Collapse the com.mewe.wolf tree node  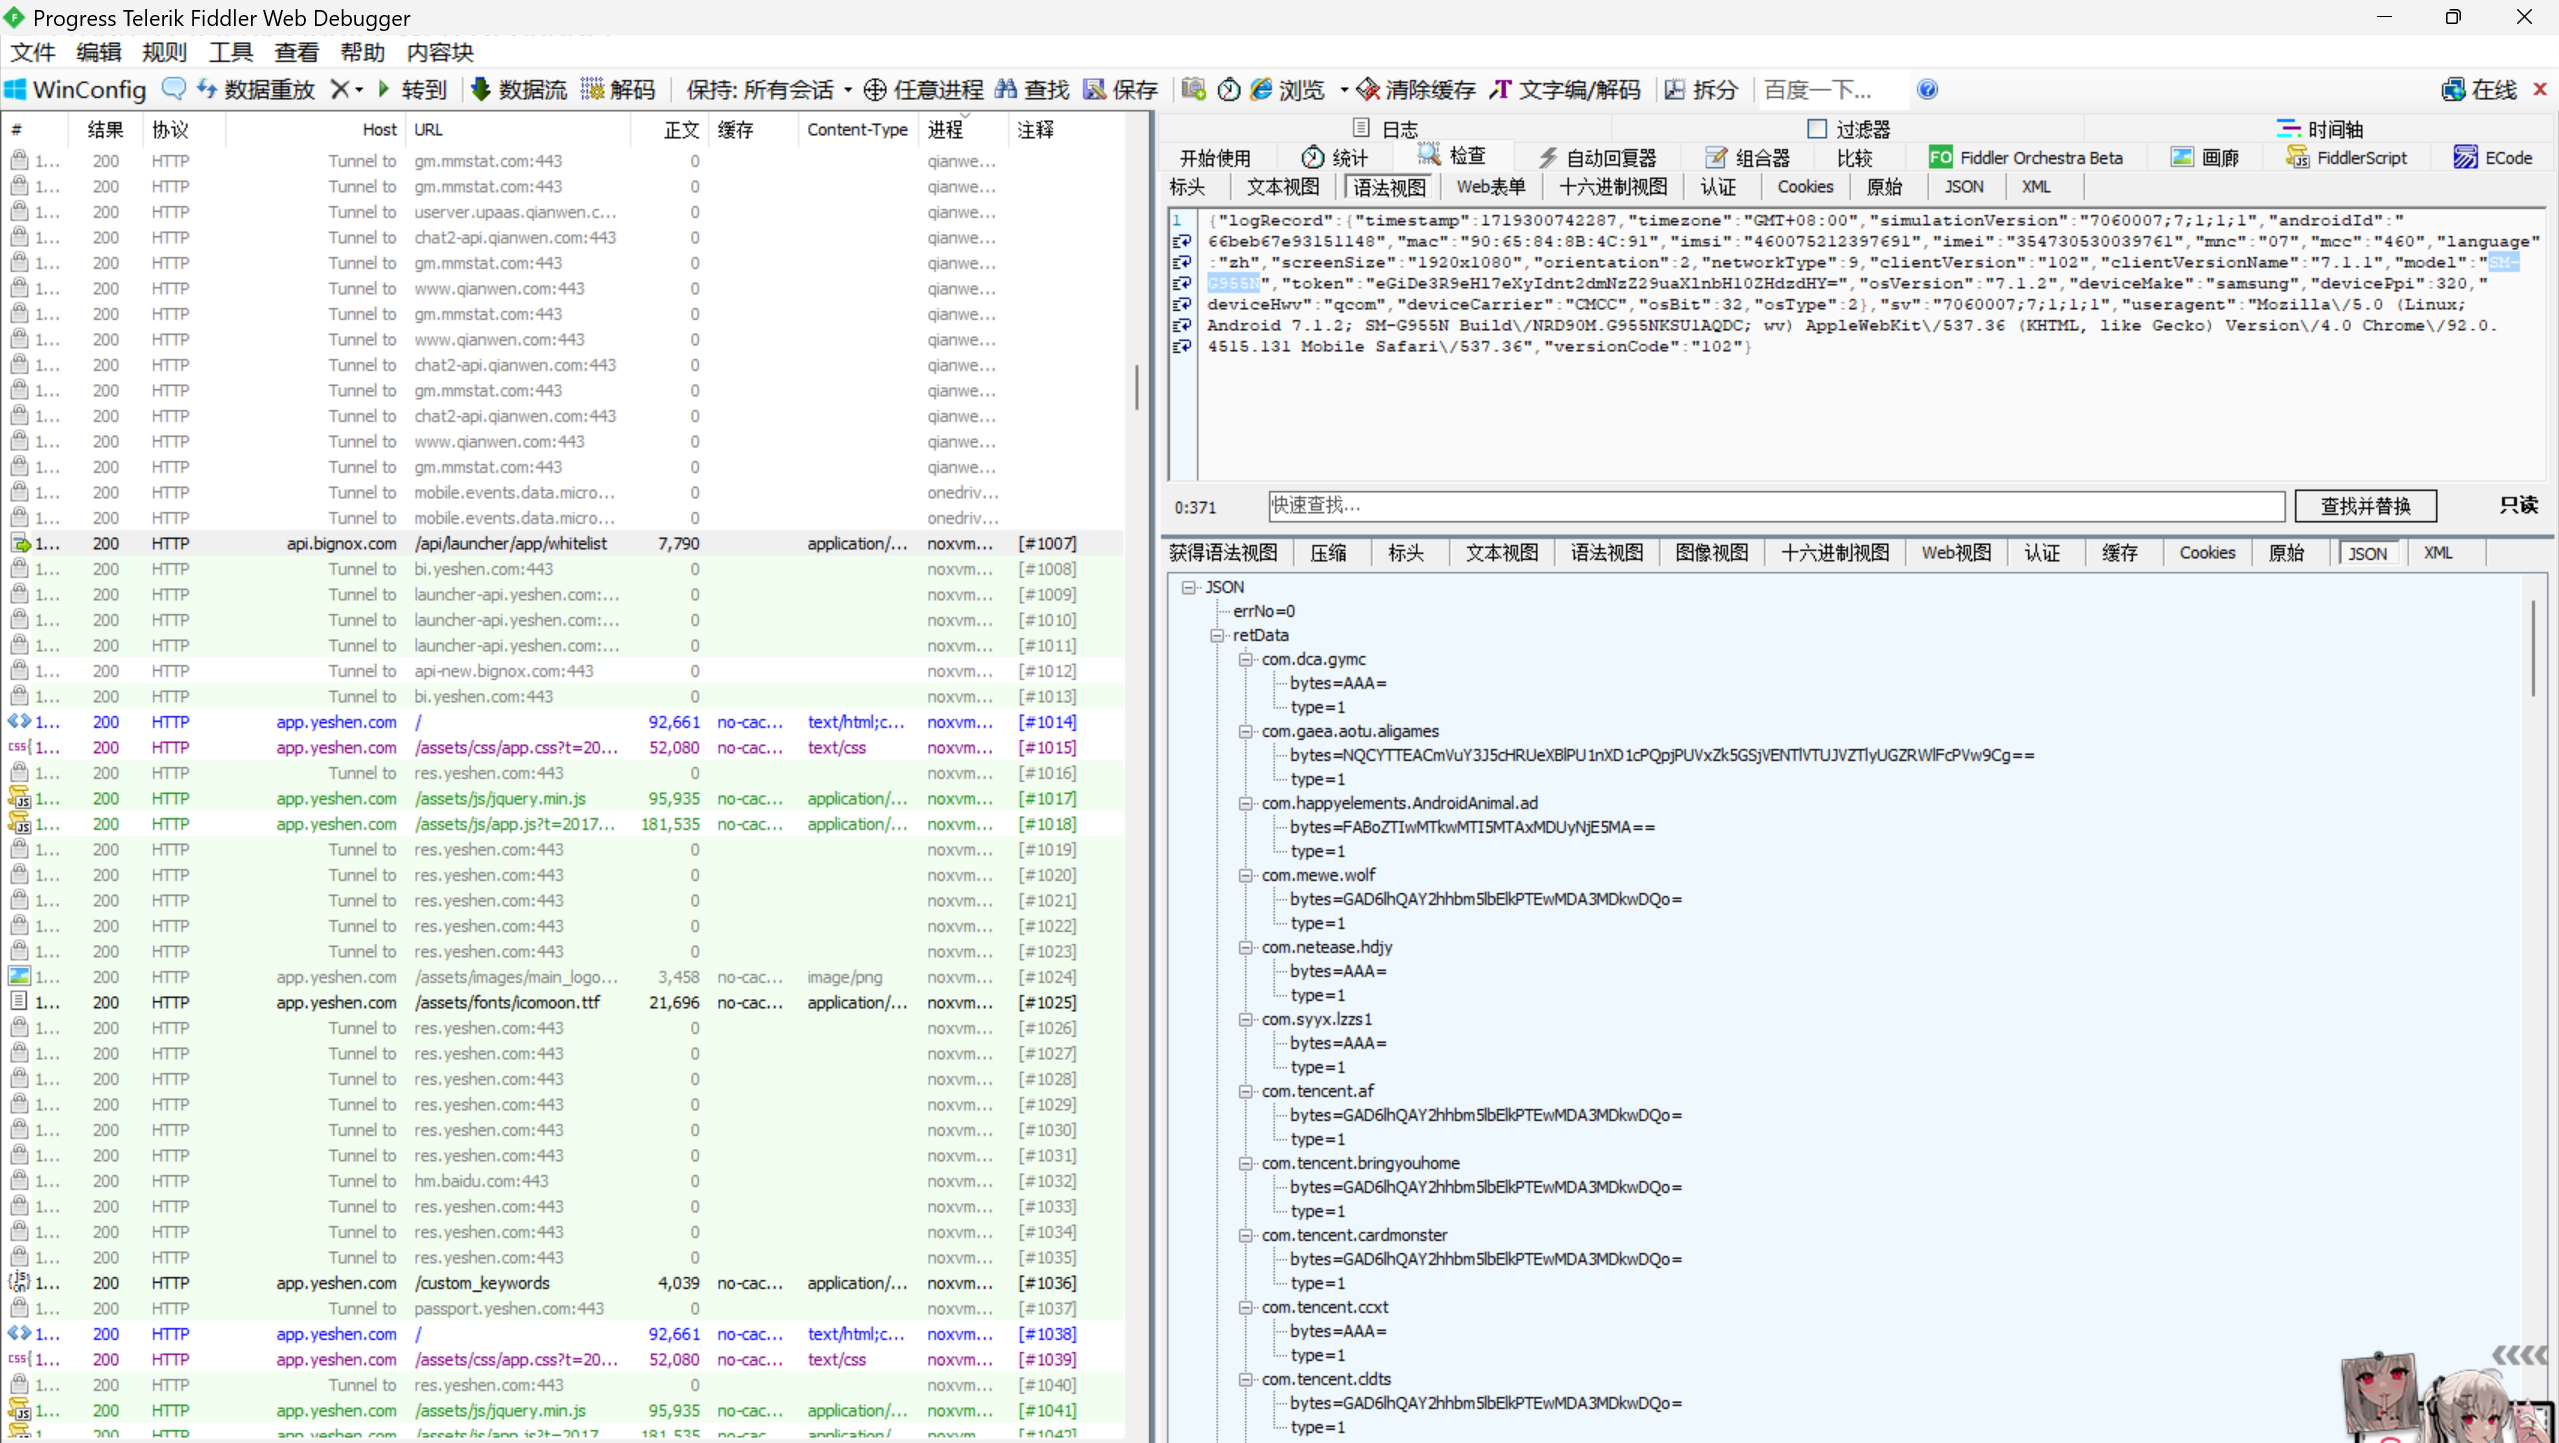(1245, 875)
